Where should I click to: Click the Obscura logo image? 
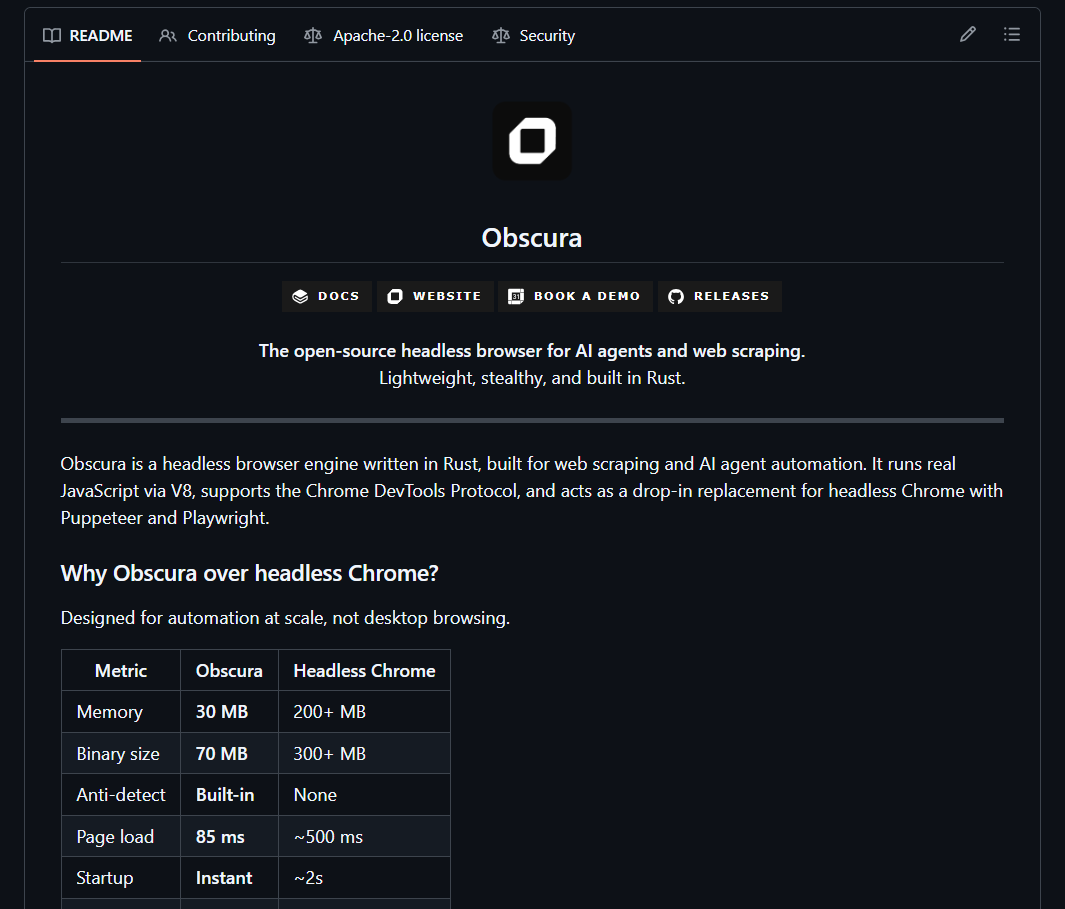pos(532,141)
